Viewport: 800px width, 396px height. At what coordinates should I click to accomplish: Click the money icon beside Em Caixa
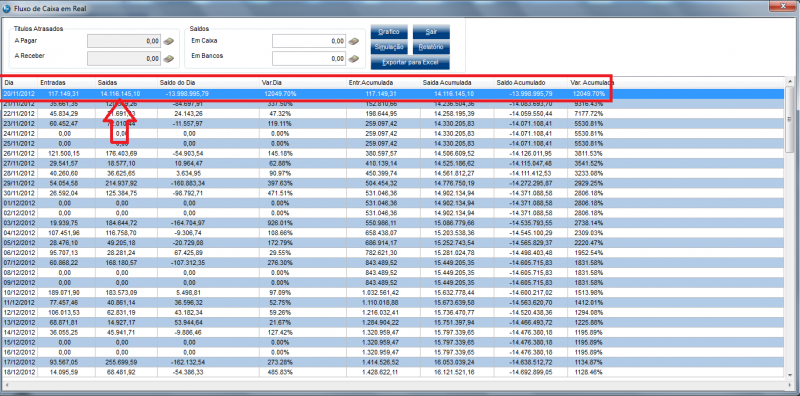[354, 41]
